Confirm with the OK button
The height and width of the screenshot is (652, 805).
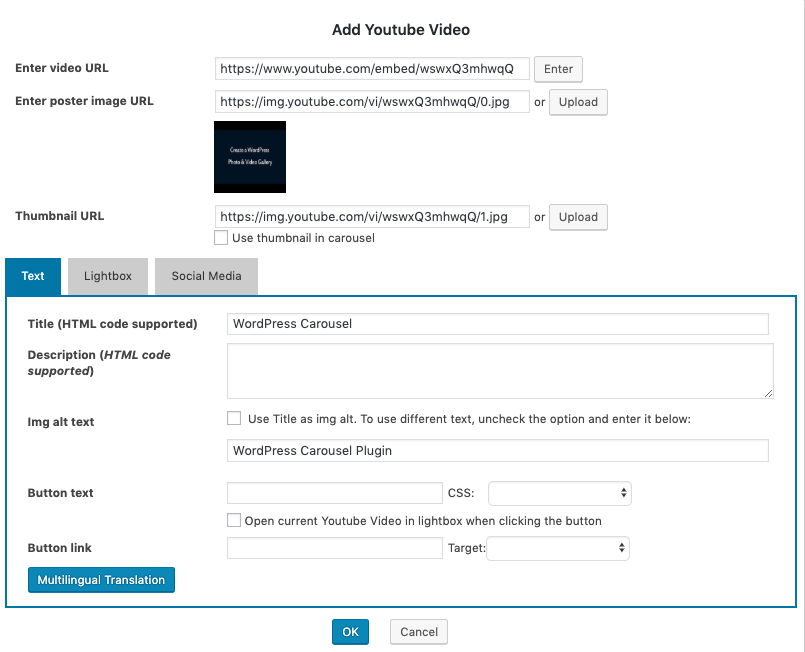point(350,632)
